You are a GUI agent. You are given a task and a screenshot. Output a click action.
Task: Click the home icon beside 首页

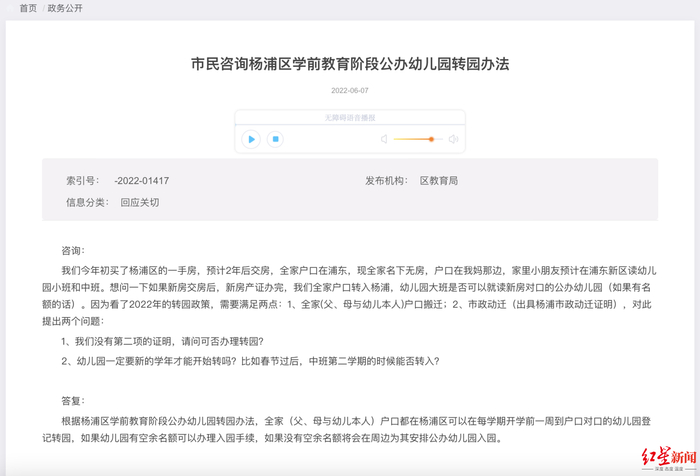click(11, 8)
